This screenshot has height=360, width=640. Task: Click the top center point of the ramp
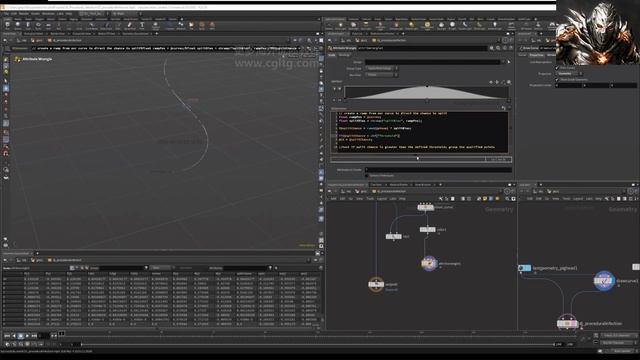[427, 86]
